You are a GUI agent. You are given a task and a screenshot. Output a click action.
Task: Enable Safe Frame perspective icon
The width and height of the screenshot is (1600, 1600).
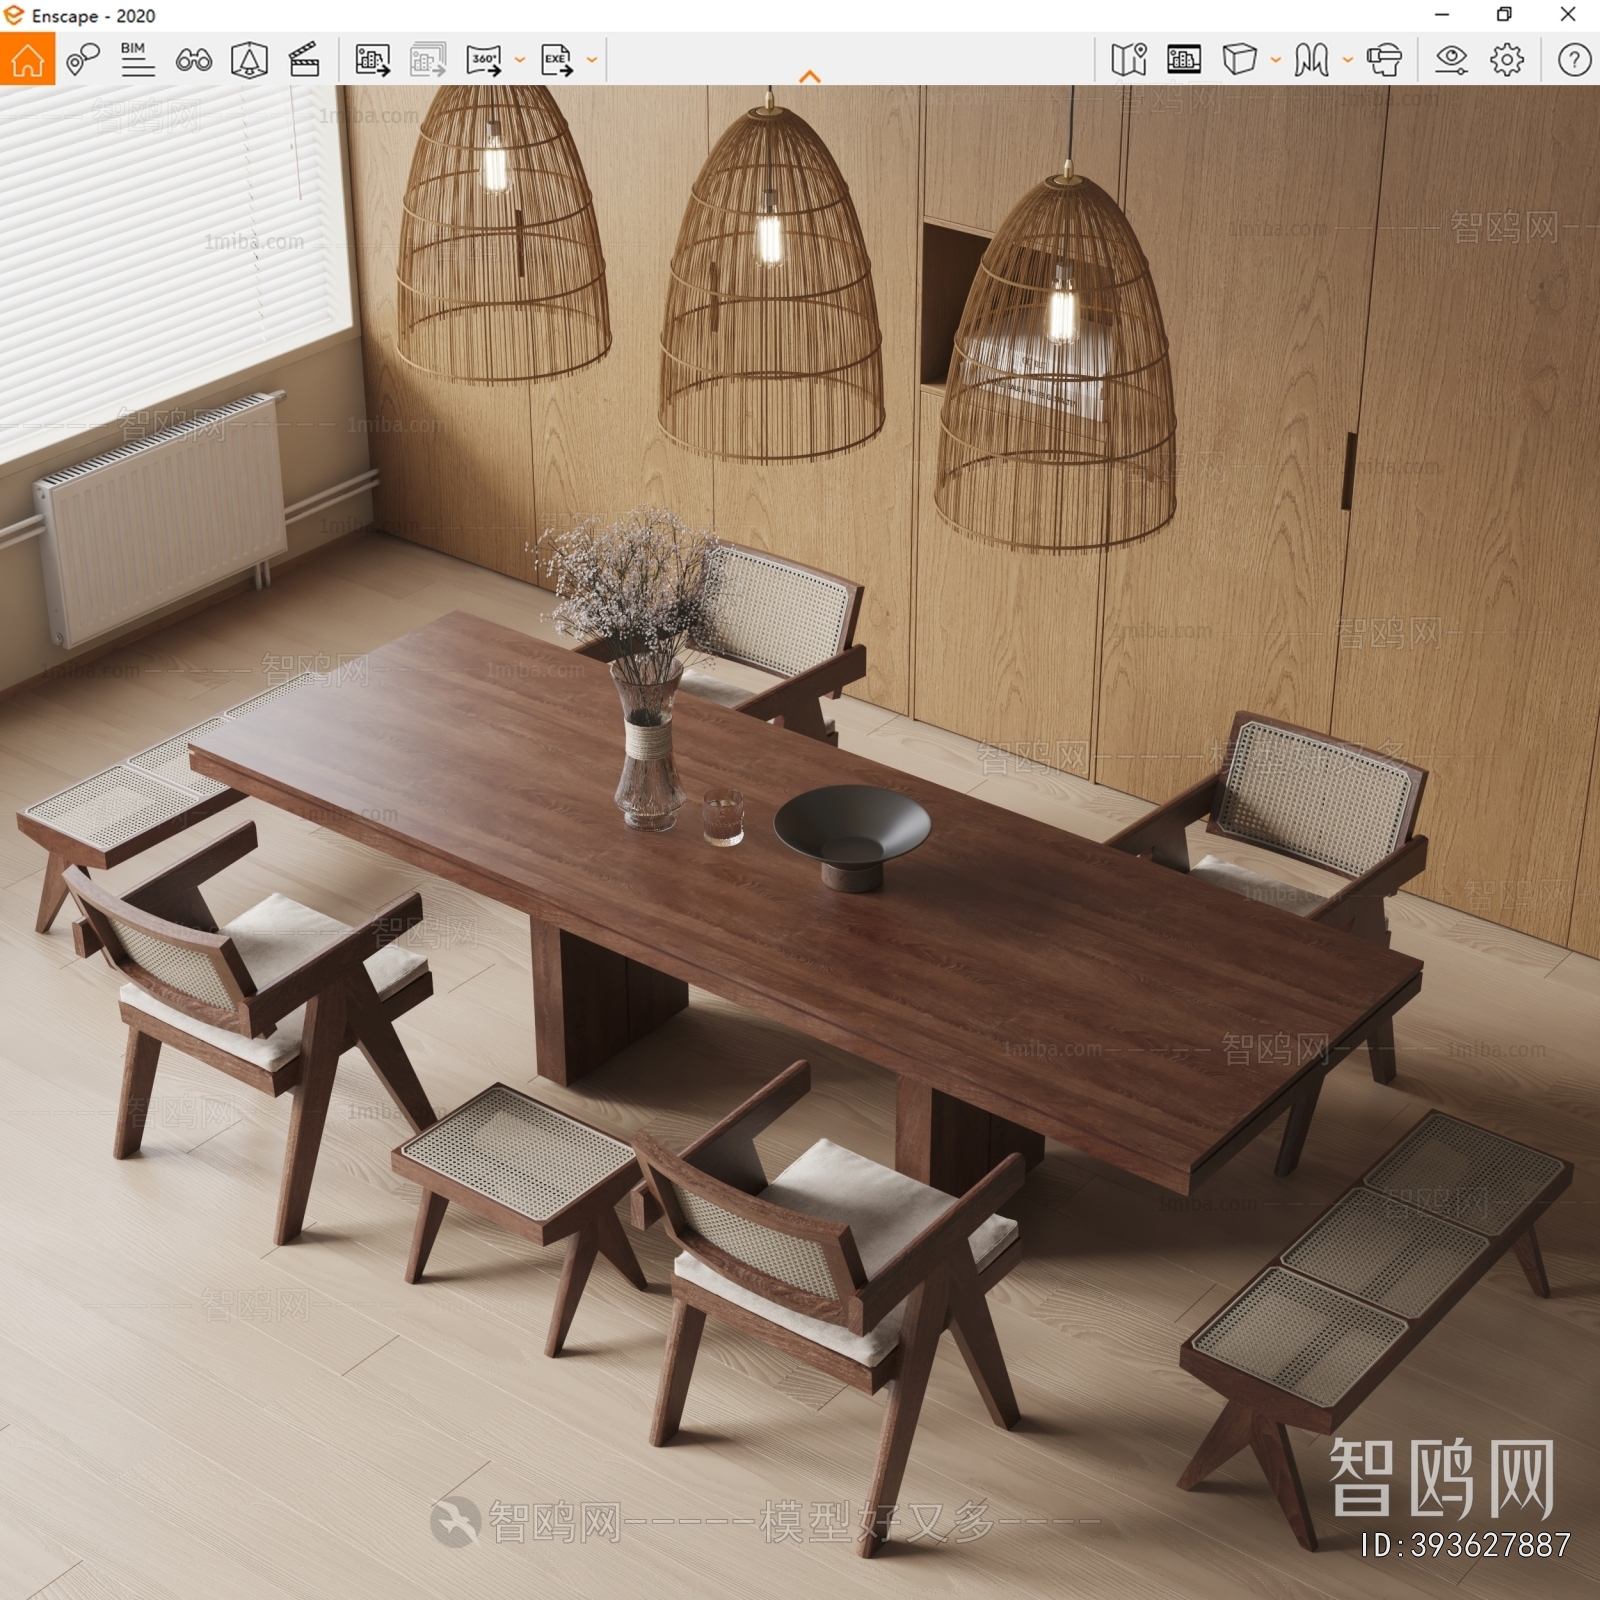tap(249, 60)
